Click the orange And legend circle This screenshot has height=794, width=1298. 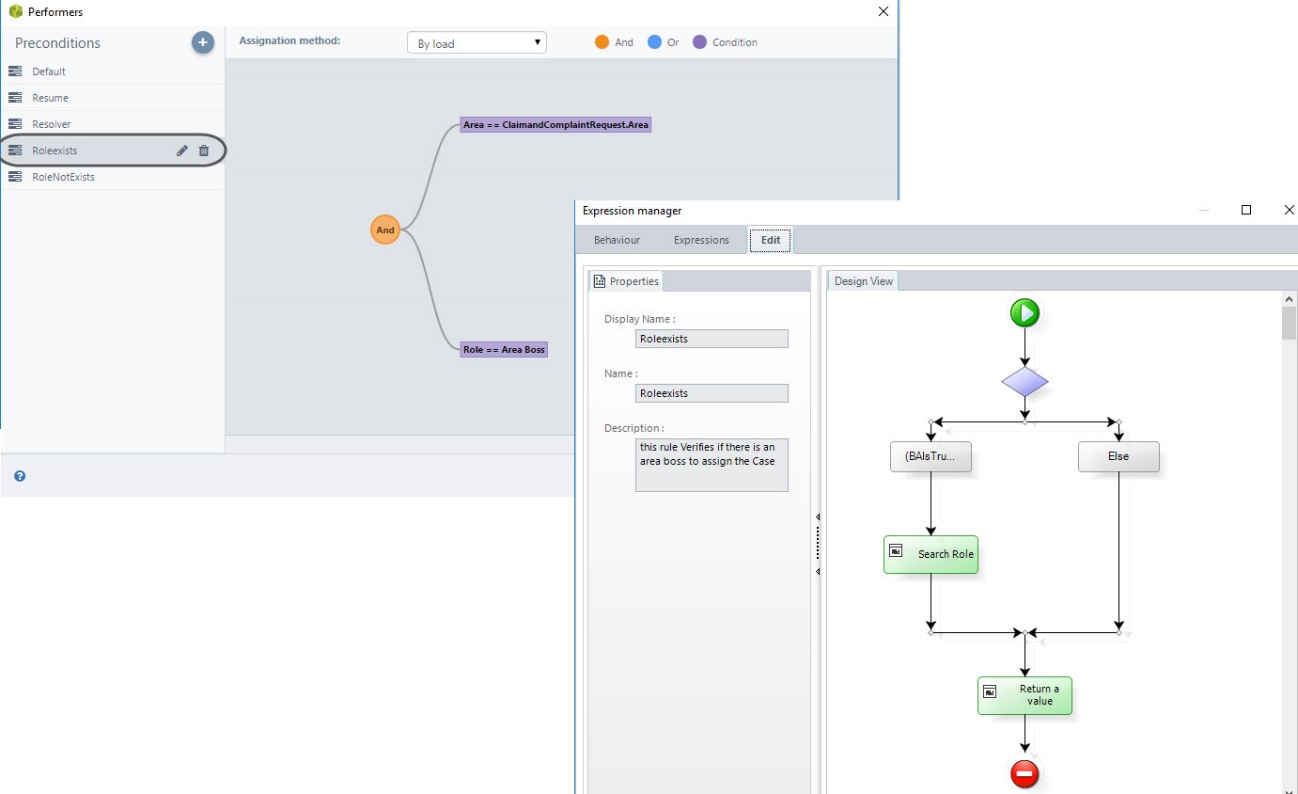pyautogui.click(x=602, y=42)
